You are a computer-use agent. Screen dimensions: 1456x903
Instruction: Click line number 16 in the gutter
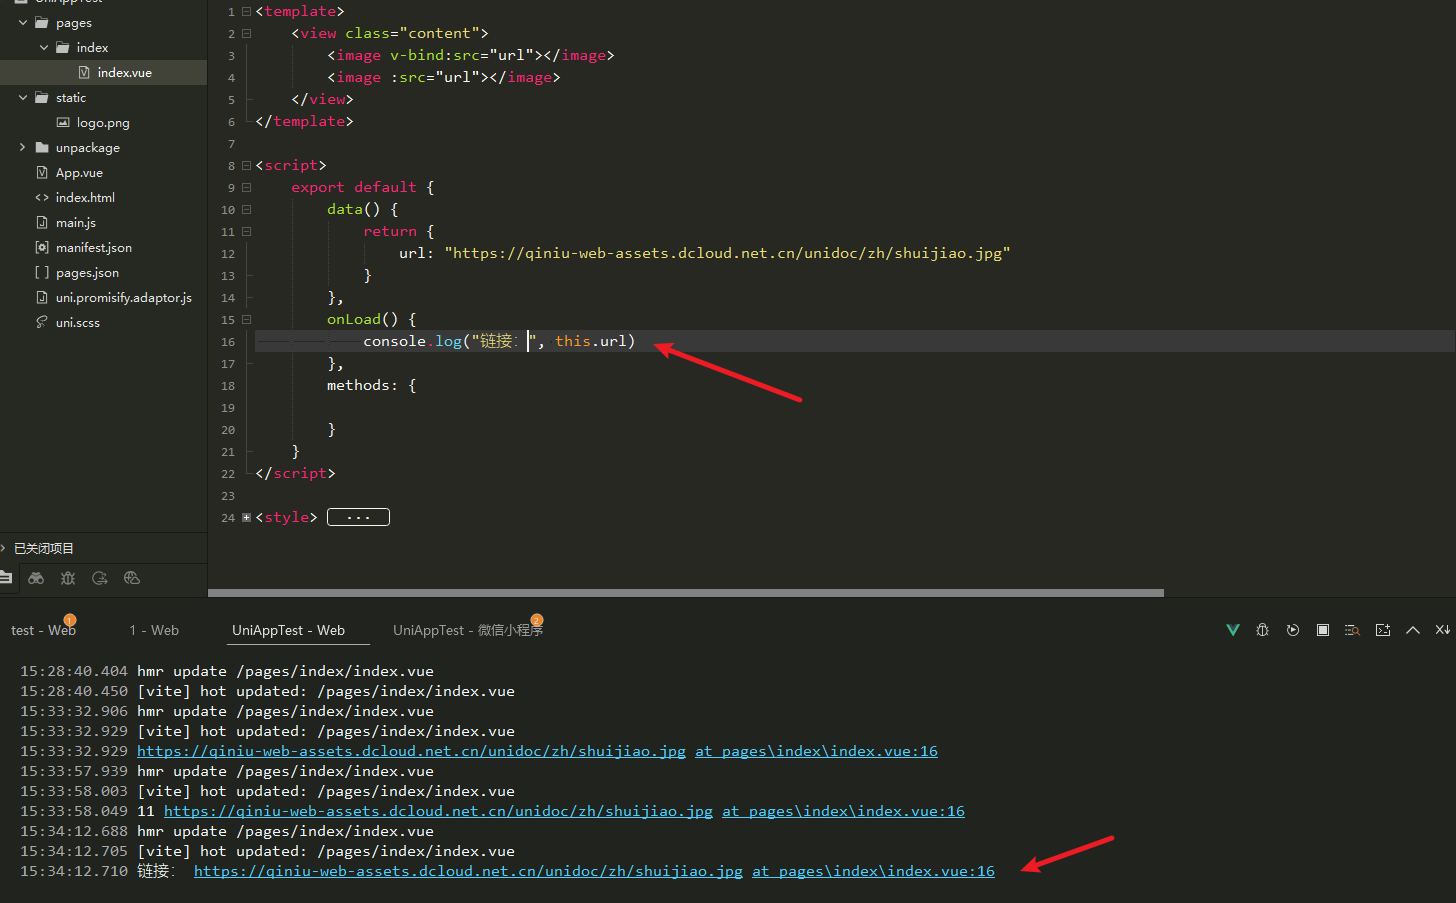pos(228,342)
